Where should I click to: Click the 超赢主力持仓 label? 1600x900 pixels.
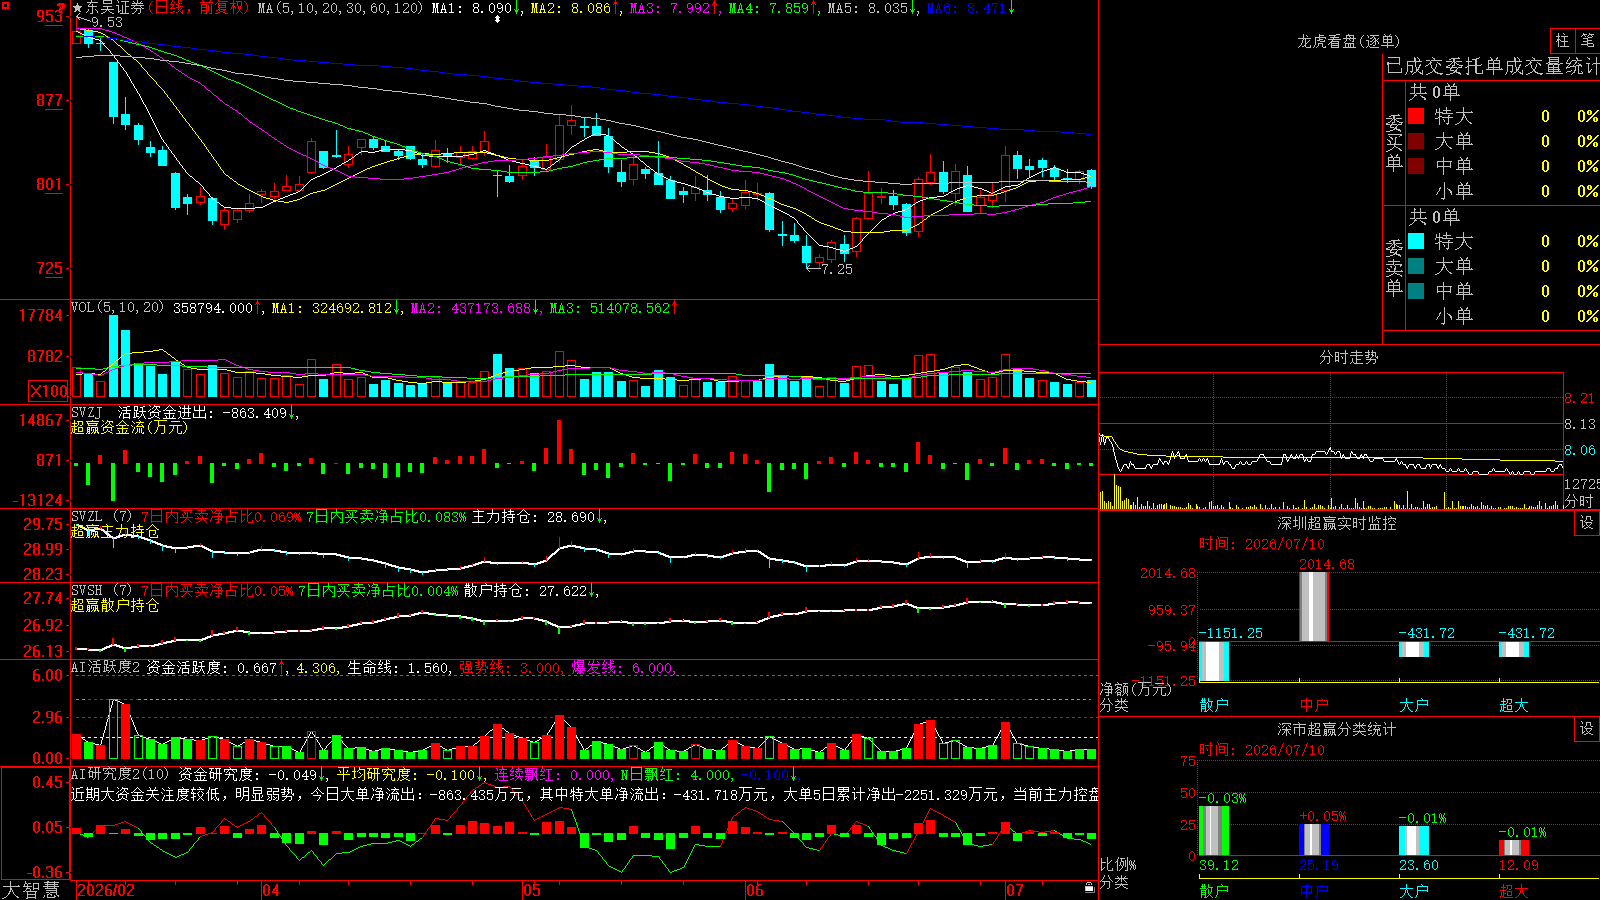coord(115,531)
